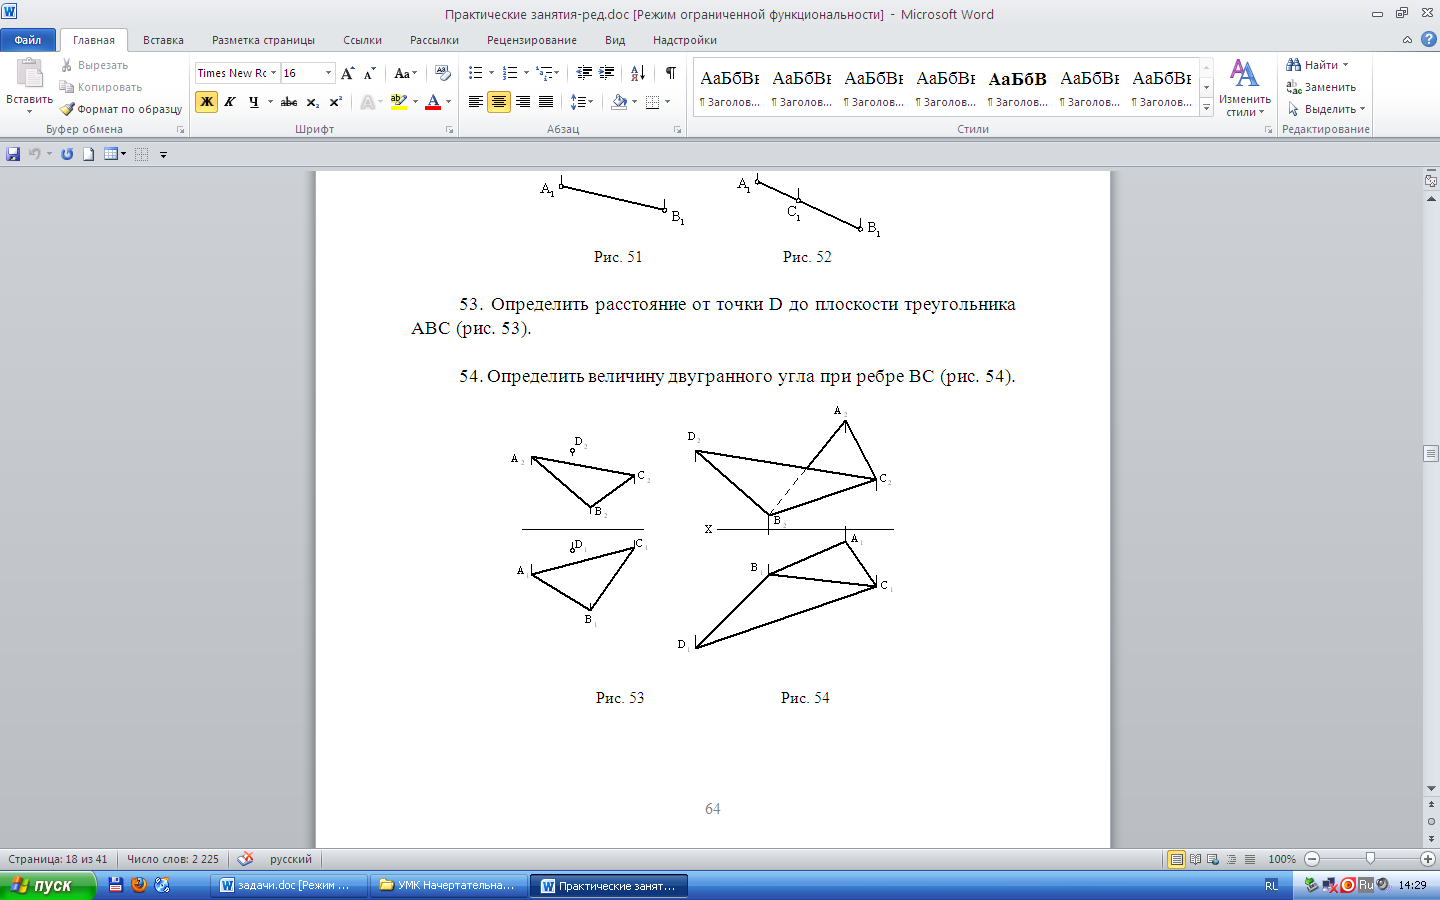Click Найти to search the document

tap(1318, 65)
